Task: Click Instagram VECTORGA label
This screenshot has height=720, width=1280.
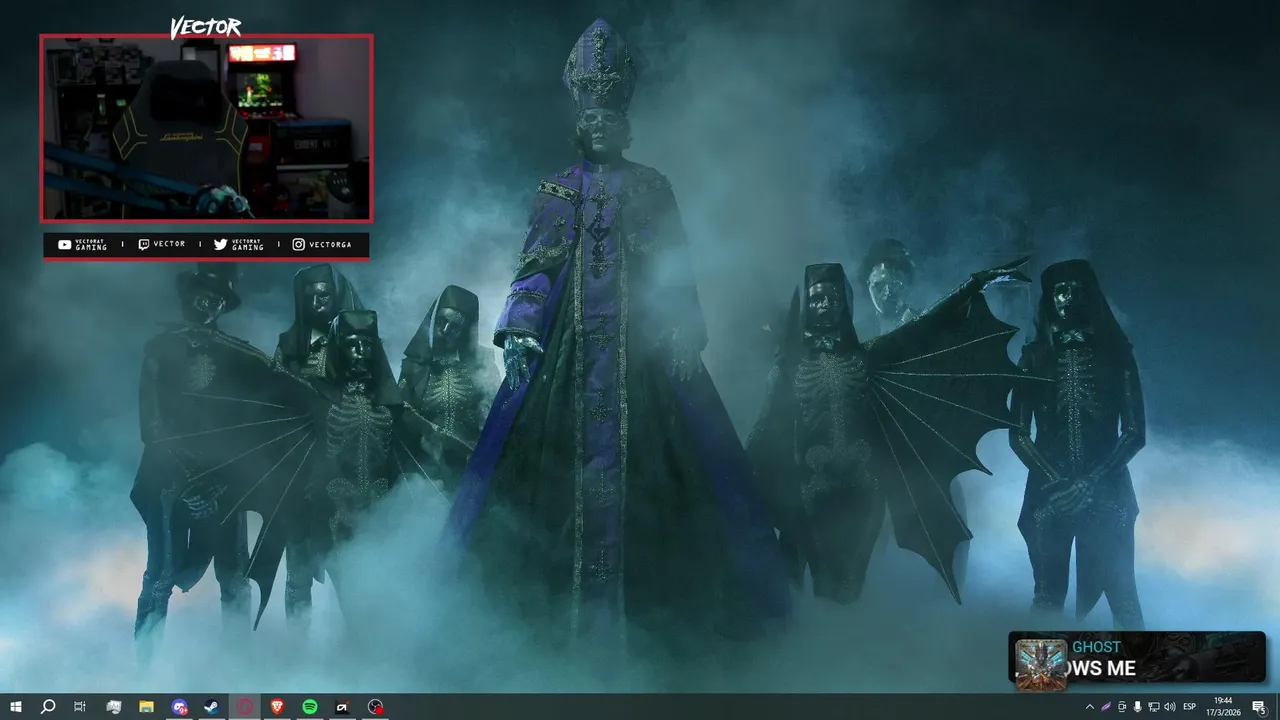Action: pyautogui.click(x=322, y=245)
